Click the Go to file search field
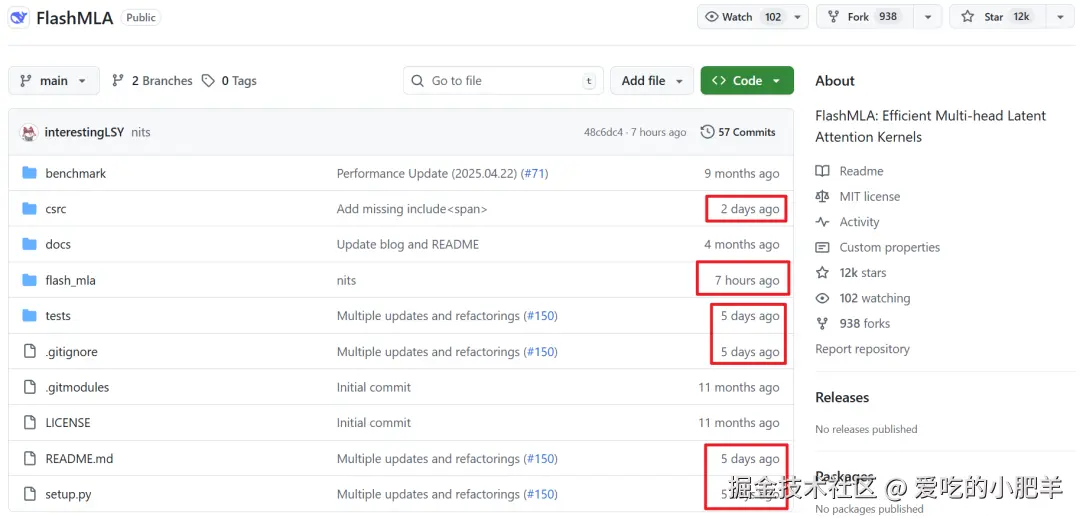Image resolution: width=1080 pixels, height=518 pixels. (x=503, y=81)
